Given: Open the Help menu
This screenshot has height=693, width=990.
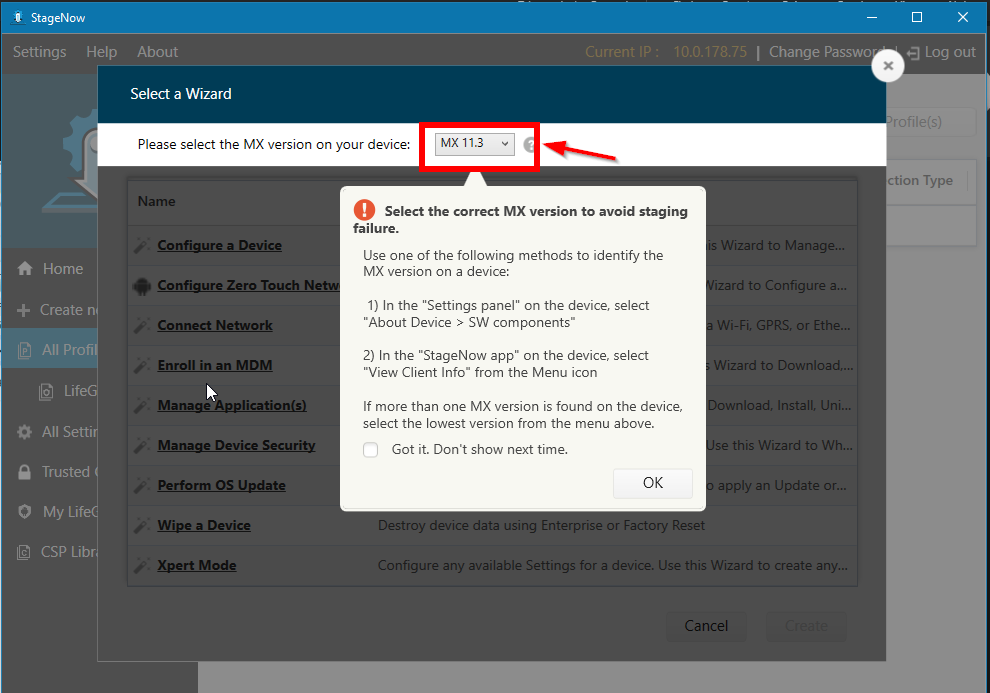Looking at the screenshot, I should [x=101, y=51].
